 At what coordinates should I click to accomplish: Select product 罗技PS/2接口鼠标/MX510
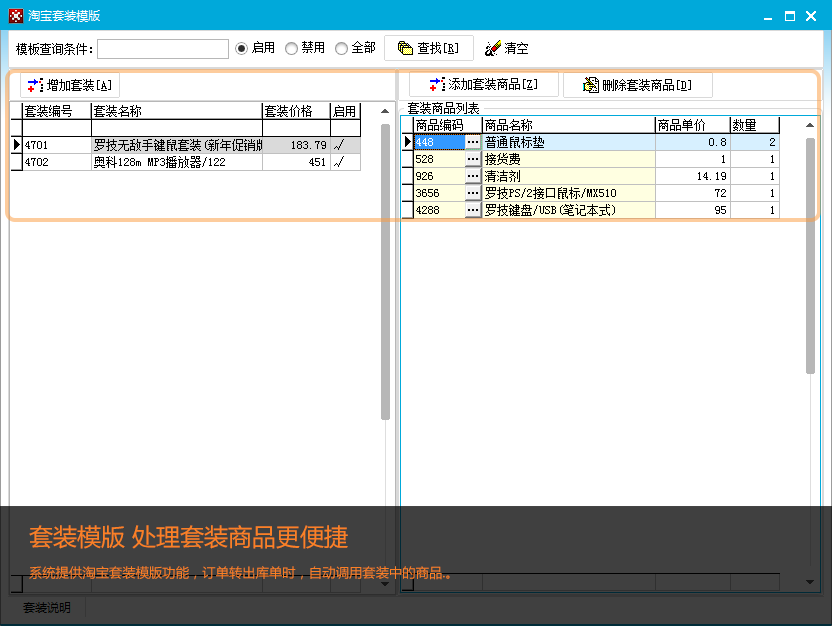tap(568, 193)
